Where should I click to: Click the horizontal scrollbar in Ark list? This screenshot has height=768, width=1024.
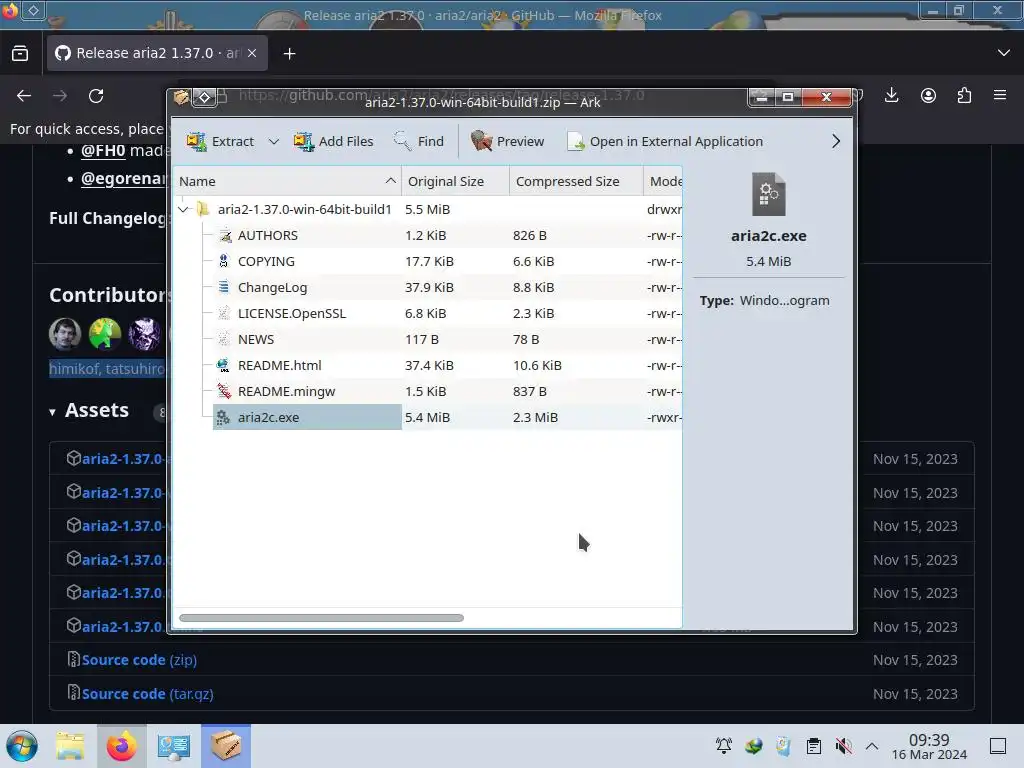pyautogui.click(x=321, y=618)
